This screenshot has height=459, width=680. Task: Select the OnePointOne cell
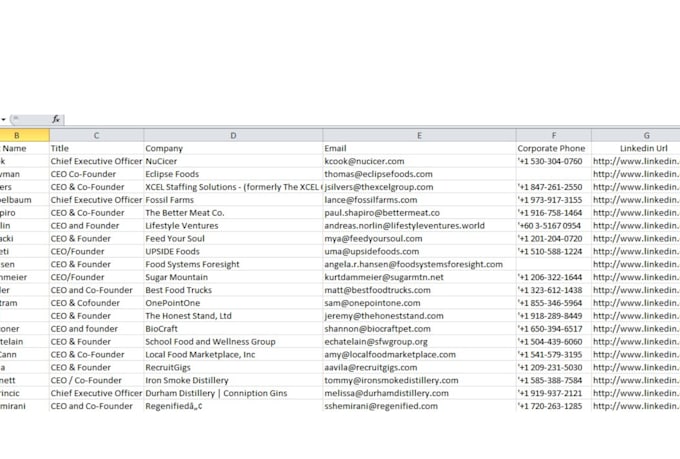point(233,303)
